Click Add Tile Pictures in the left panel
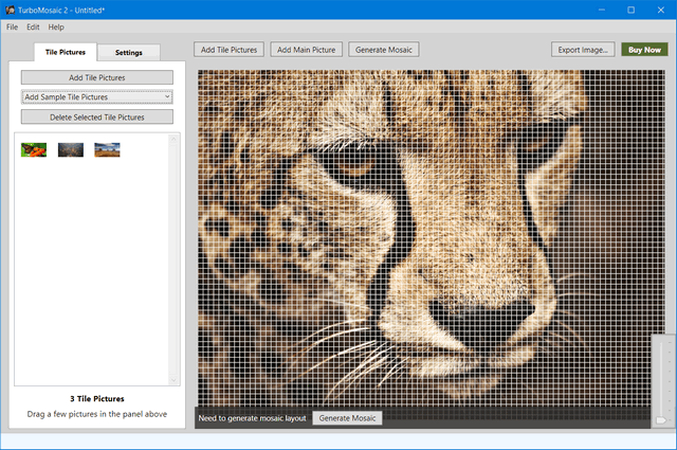 tap(97, 78)
